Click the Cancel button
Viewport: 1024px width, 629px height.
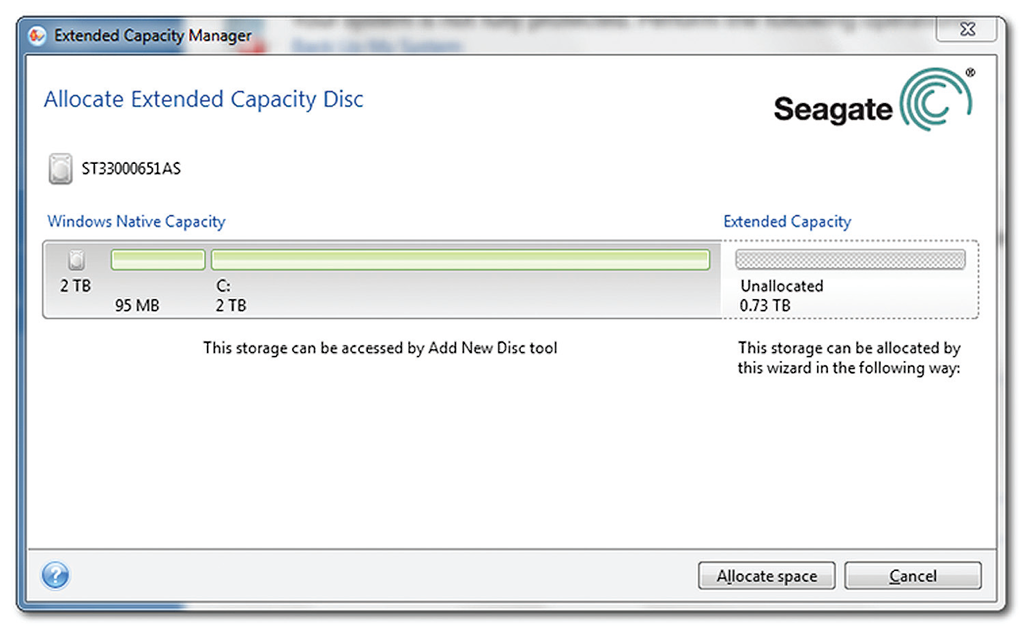pos(912,575)
